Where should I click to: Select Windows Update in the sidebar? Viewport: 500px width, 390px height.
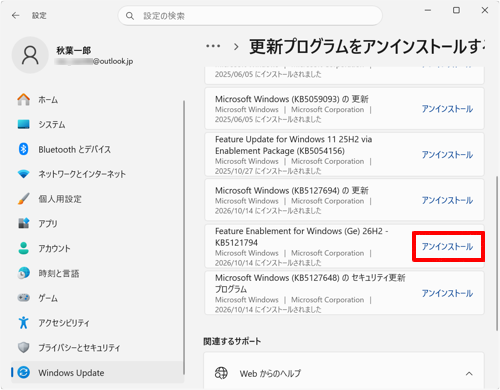coord(97,372)
